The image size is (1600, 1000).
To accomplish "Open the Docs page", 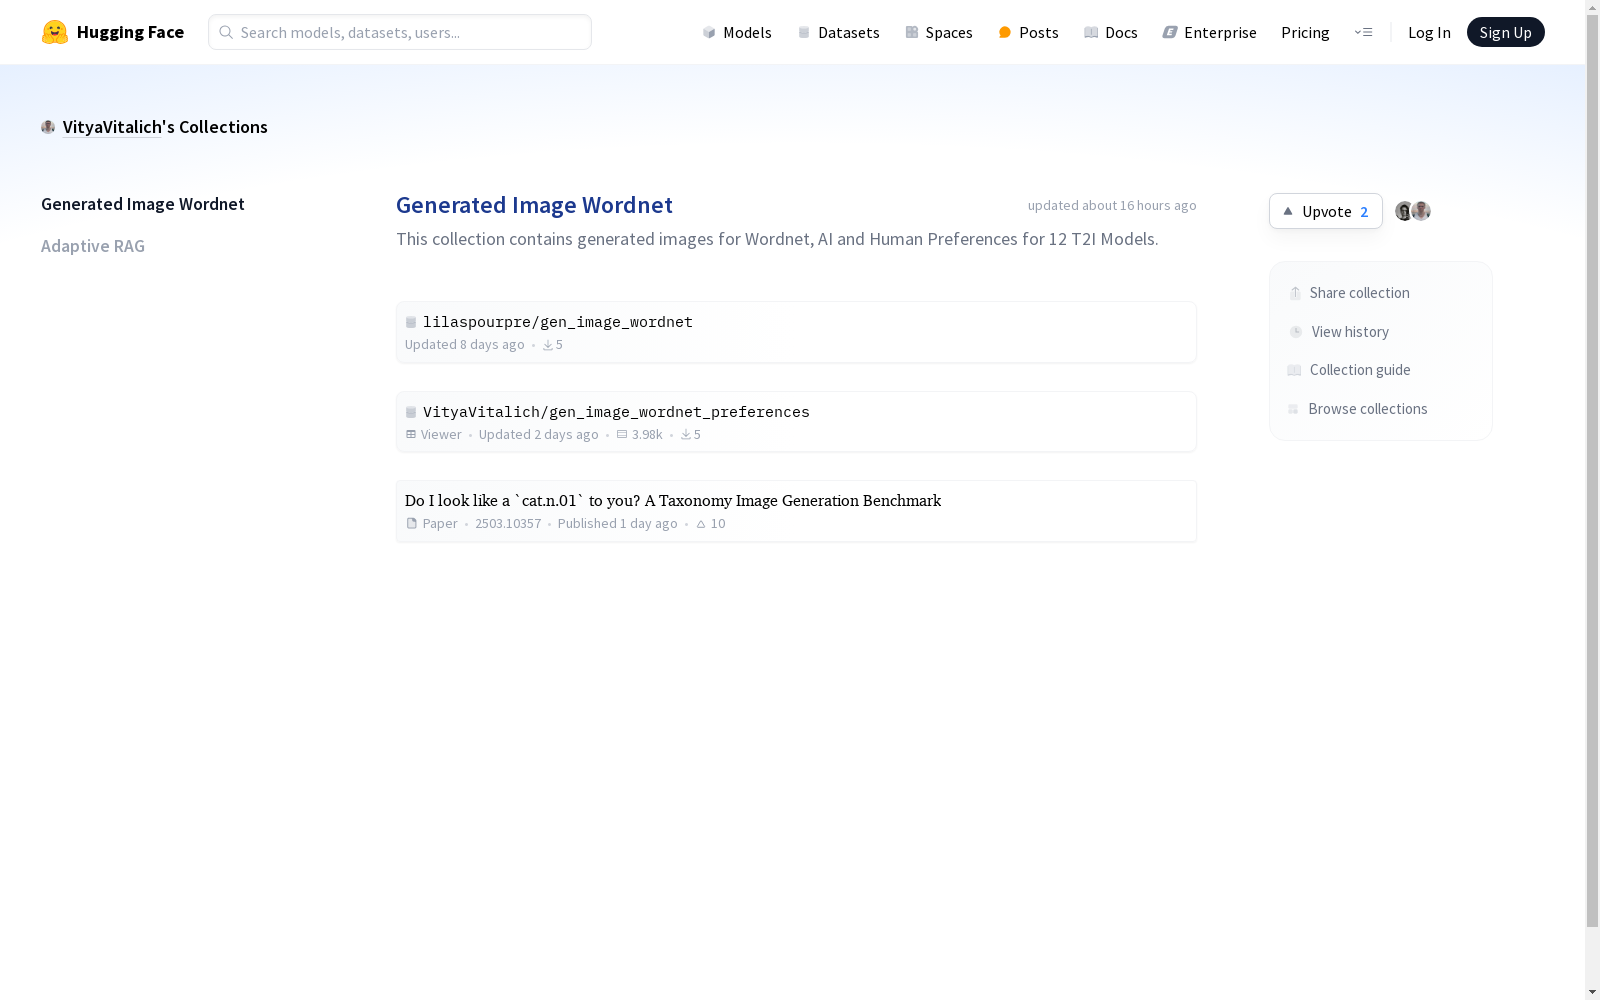I will pos(1111,32).
